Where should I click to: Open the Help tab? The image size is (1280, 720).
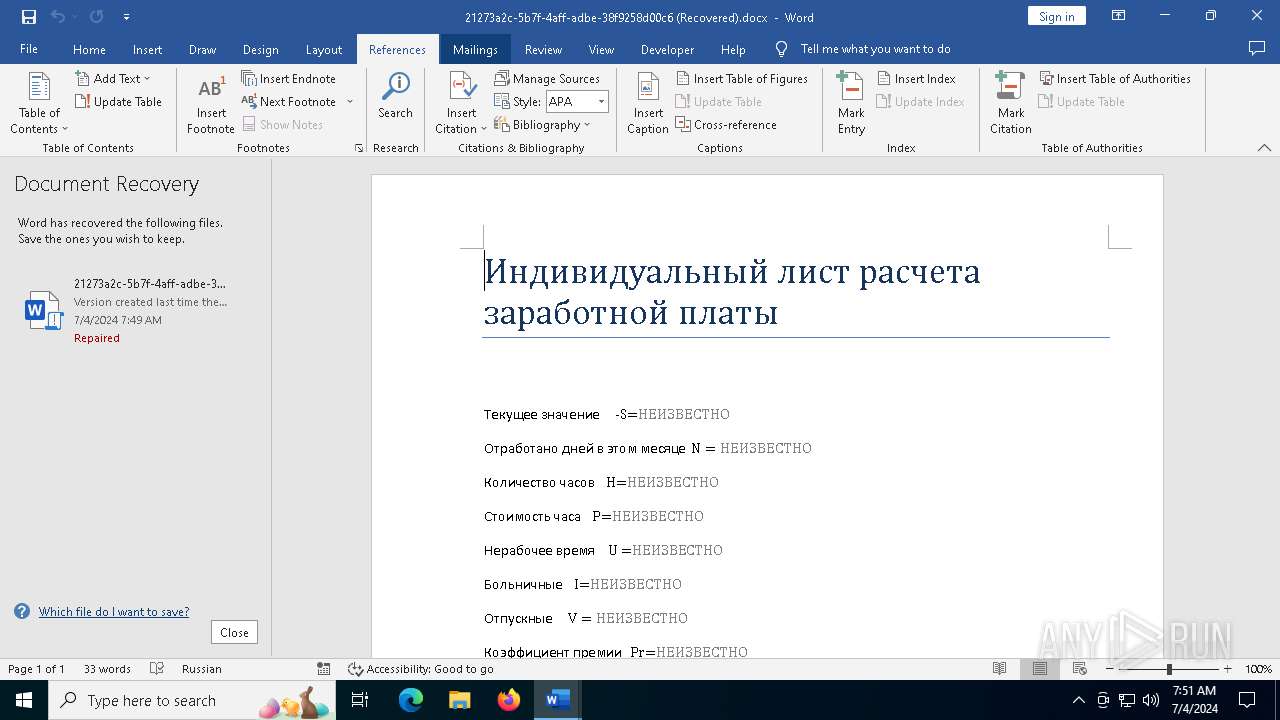(733, 49)
